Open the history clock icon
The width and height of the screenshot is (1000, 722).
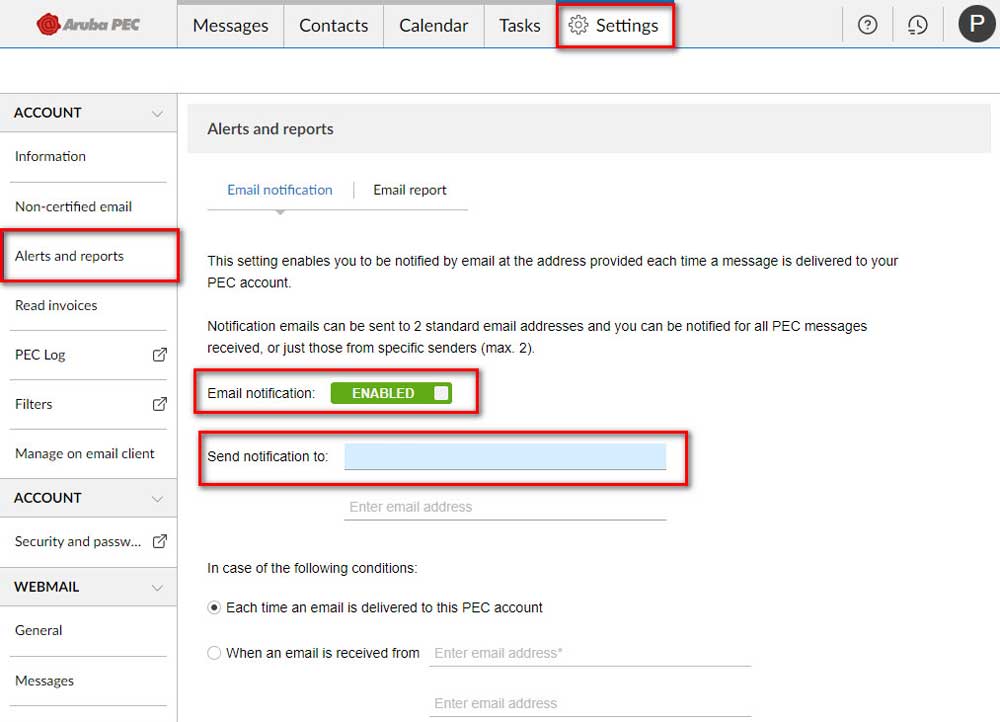click(917, 25)
